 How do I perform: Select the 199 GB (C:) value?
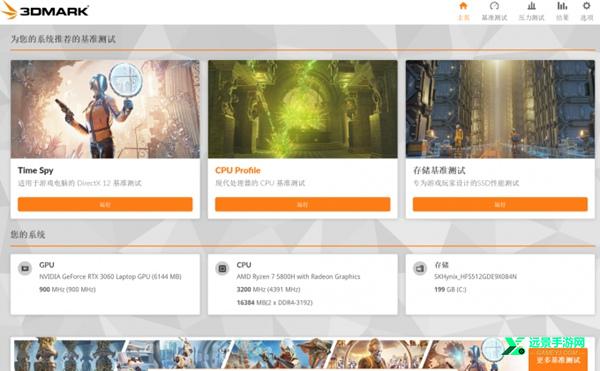450,290
